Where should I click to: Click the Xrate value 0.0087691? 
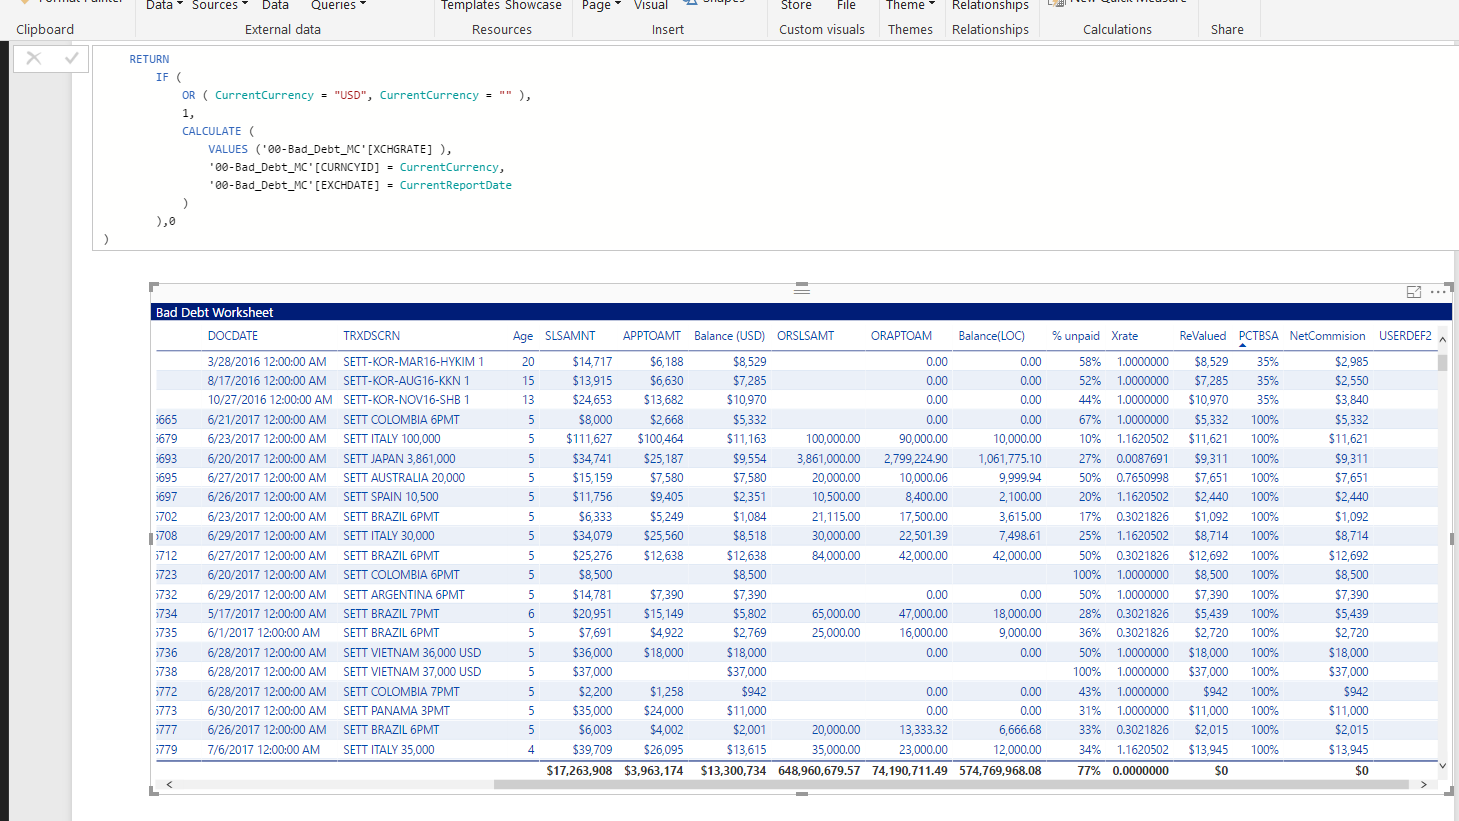coord(1142,458)
